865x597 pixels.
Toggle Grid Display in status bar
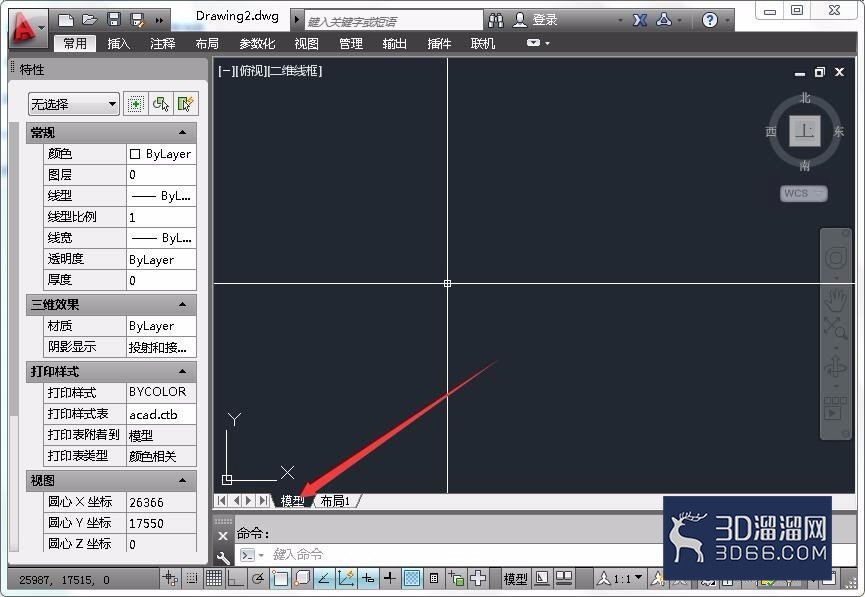point(213,578)
